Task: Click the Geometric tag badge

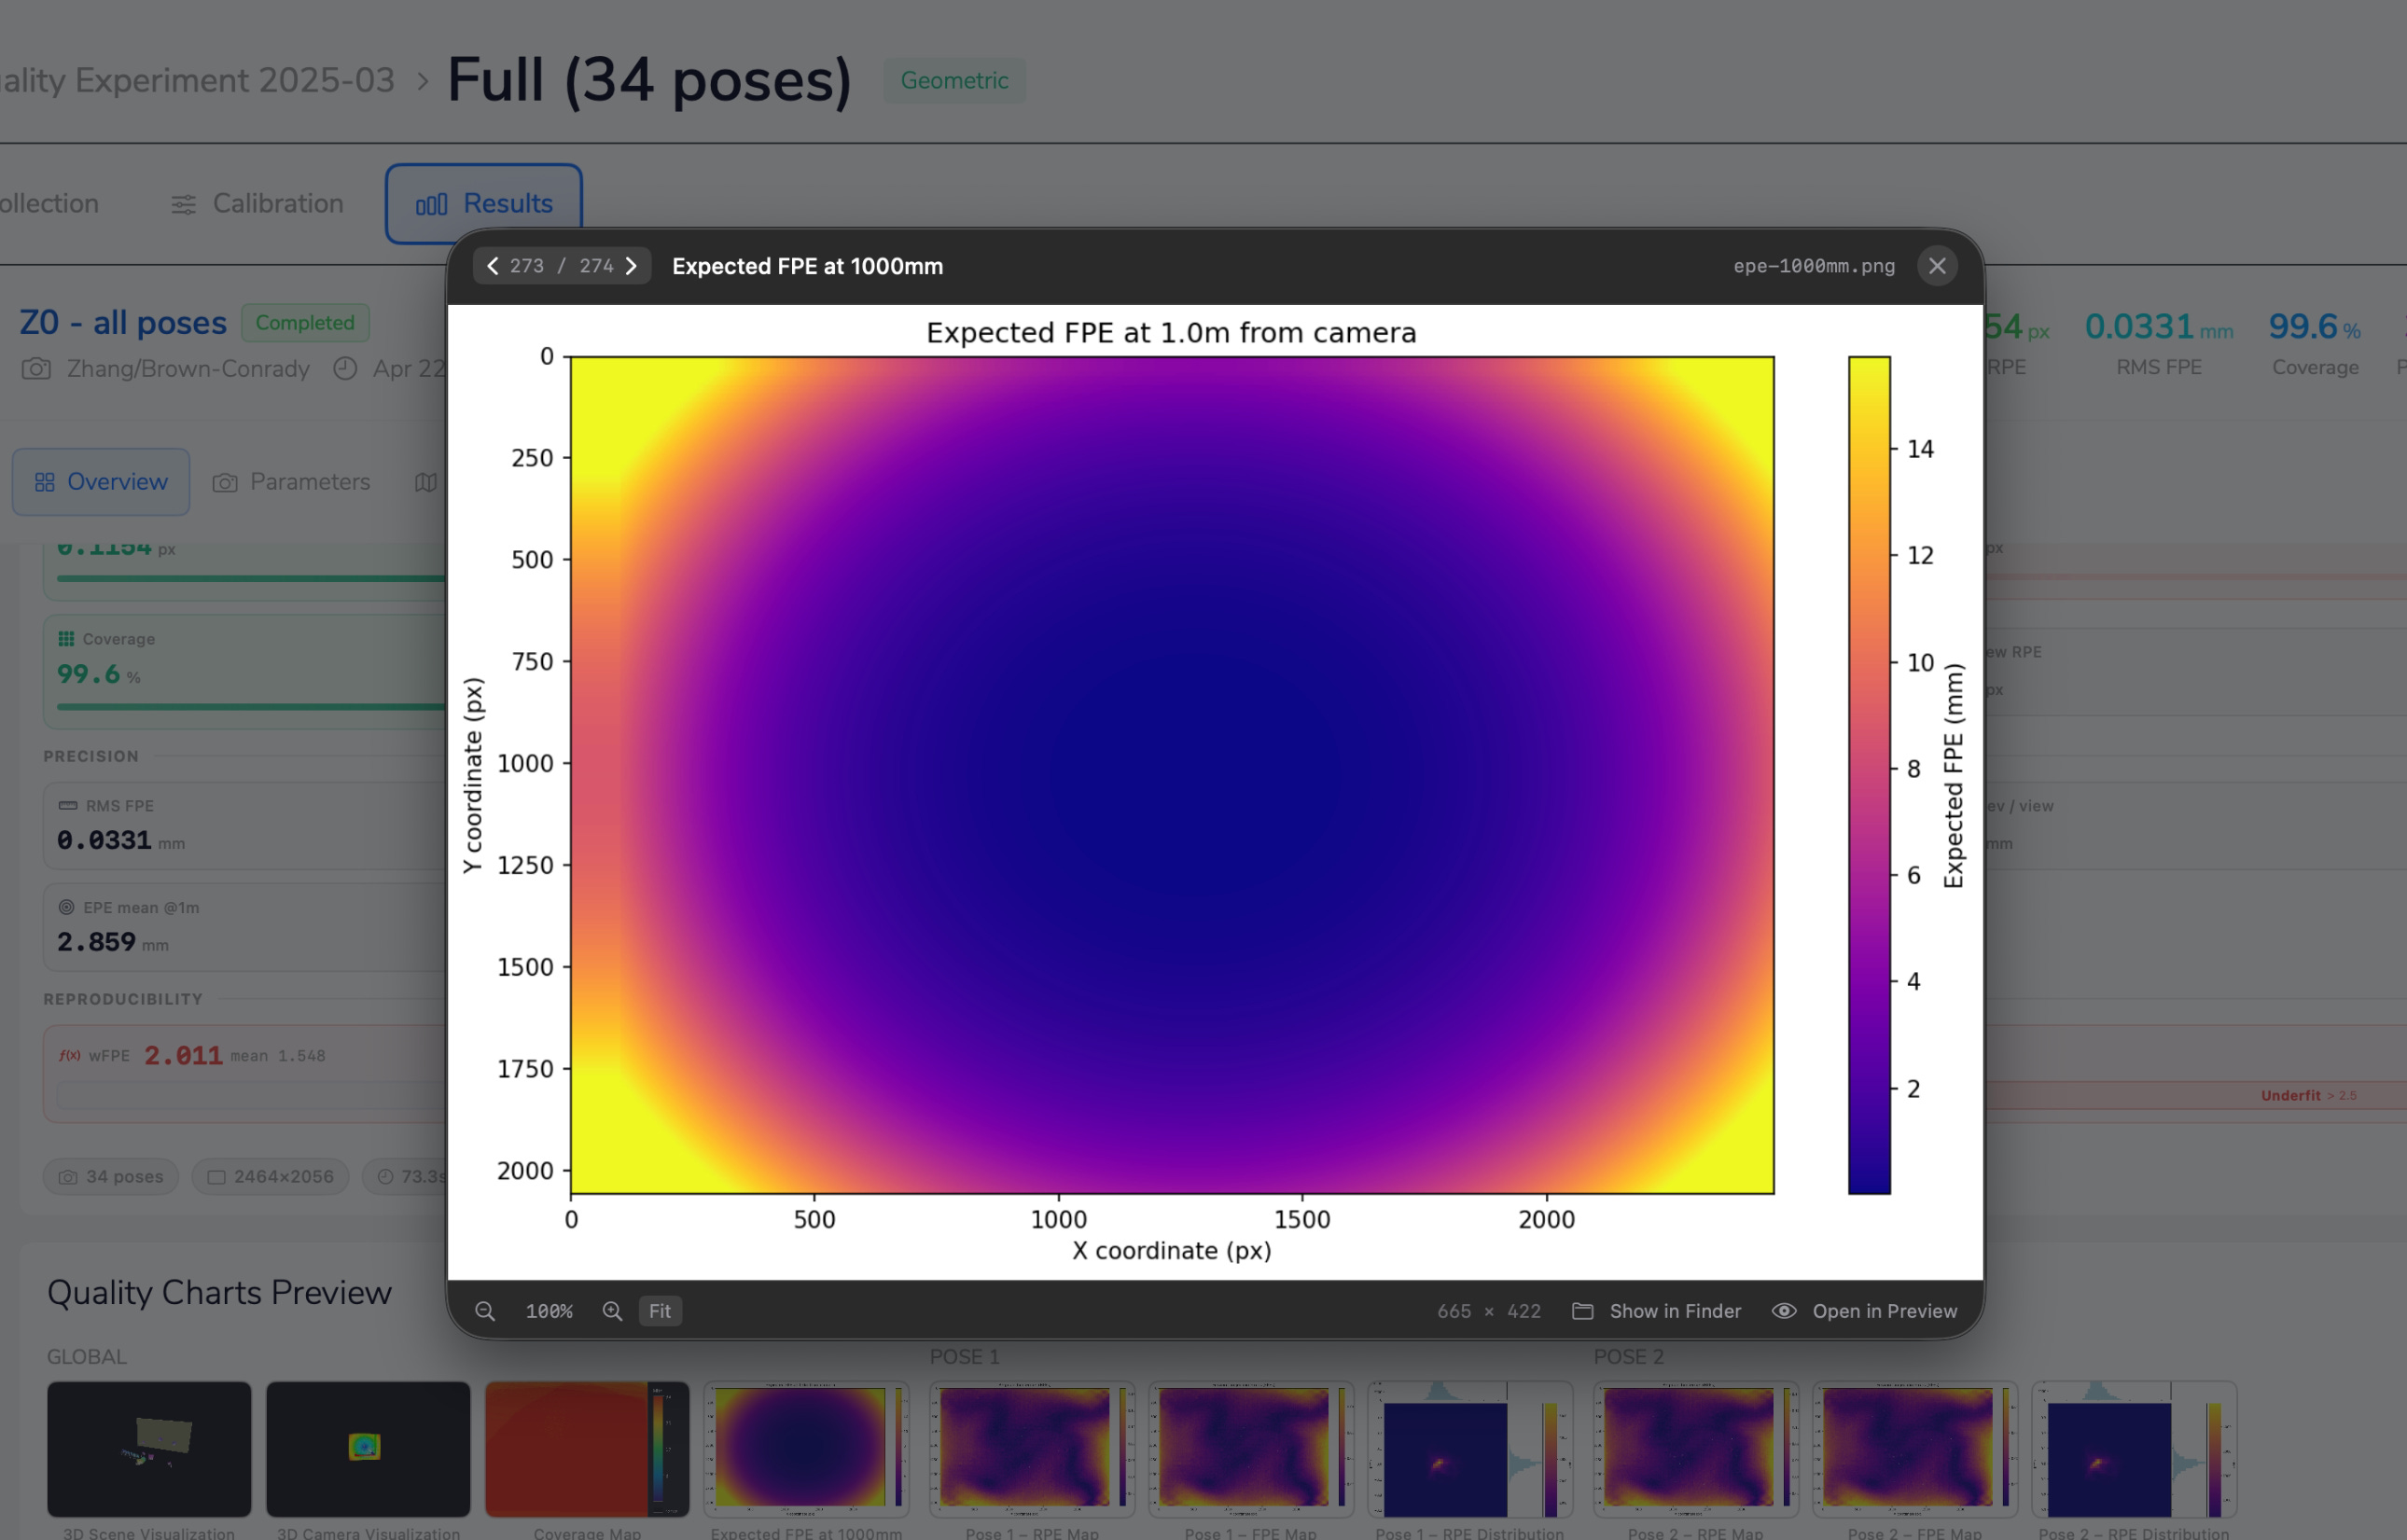Action: pos(954,81)
